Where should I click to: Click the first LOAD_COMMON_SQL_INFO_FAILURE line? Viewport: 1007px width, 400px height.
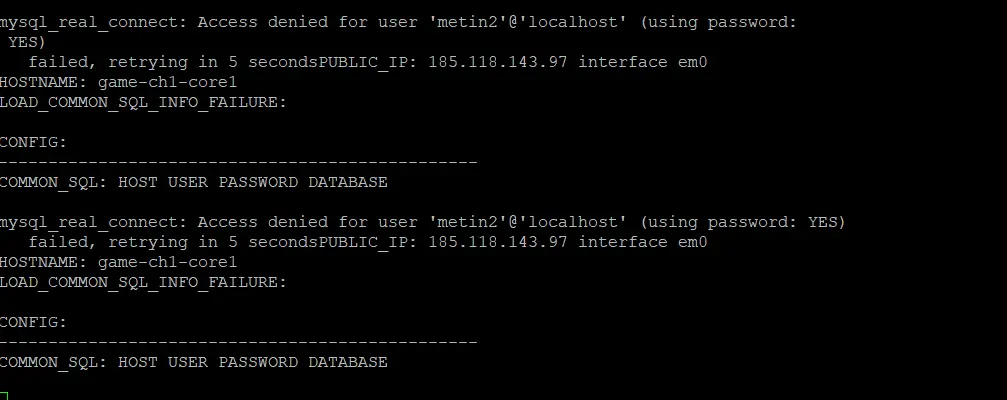click(143, 102)
